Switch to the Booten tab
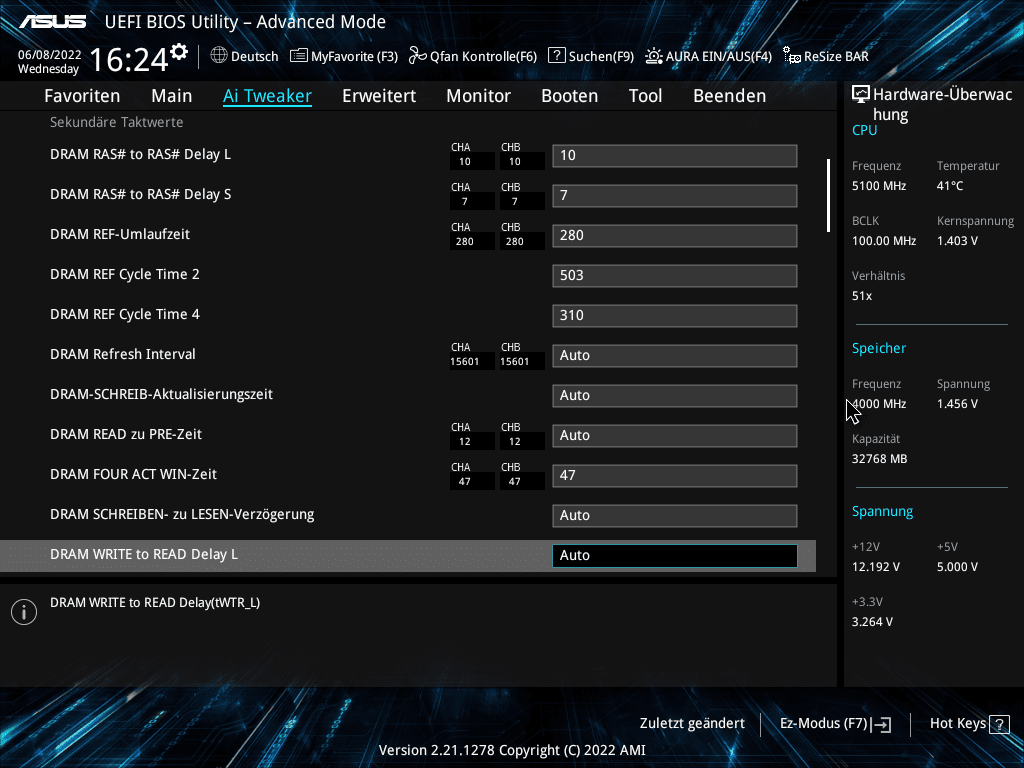The height and width of the screenshot is (768, 1024). point(569,96)
